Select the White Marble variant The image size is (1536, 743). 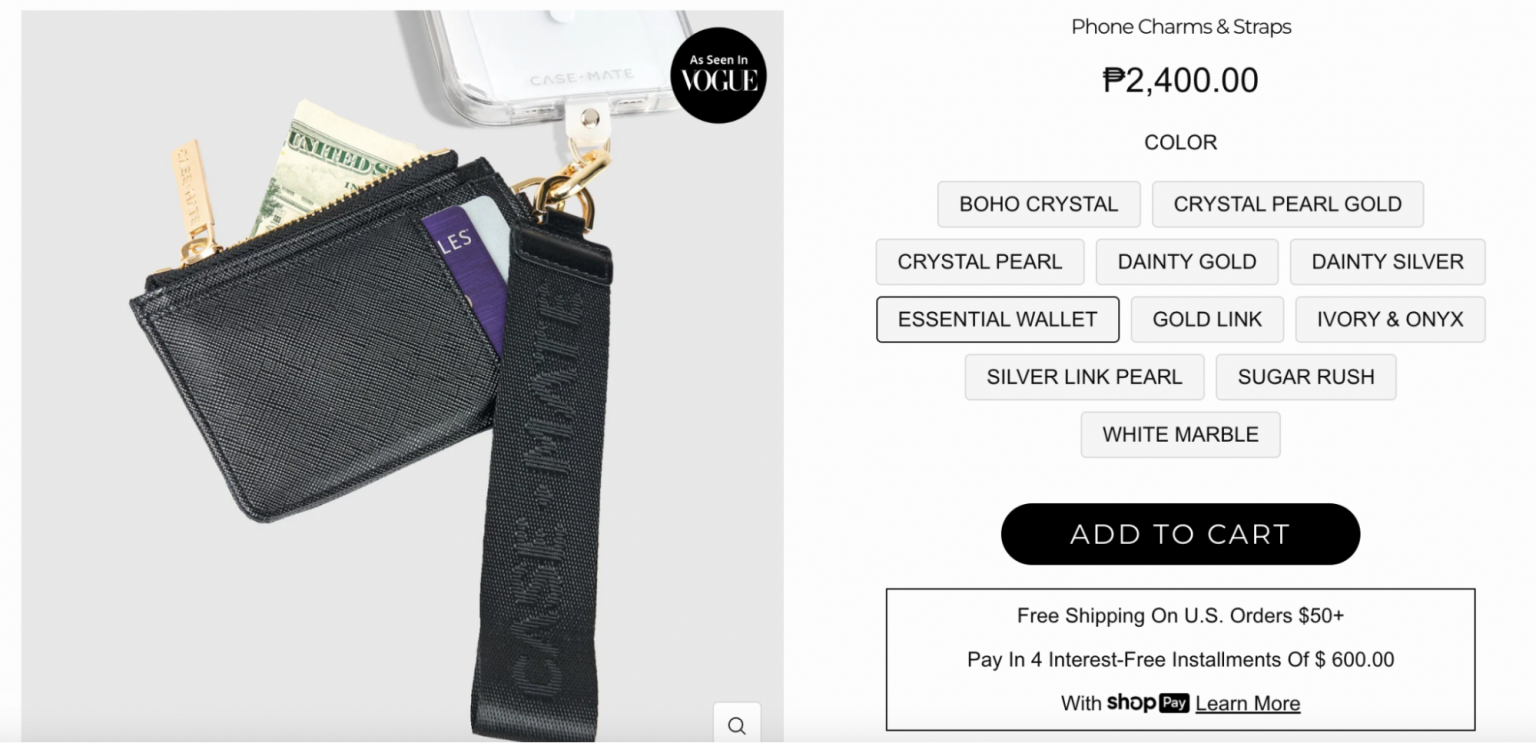pyautogui.click(x=1180, y=435)
